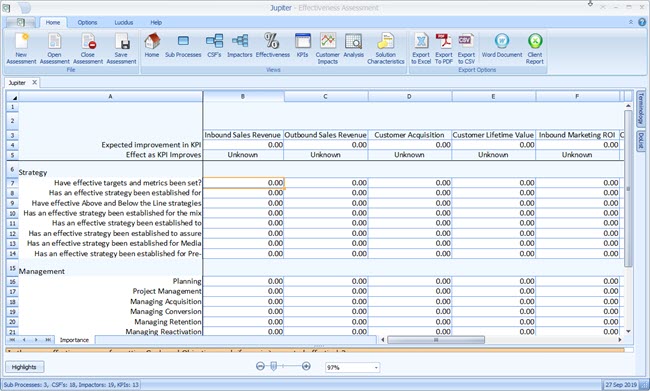The height and width of the screenshot is (391, 650).
Task: Select row 7 header
Action: 12,183
